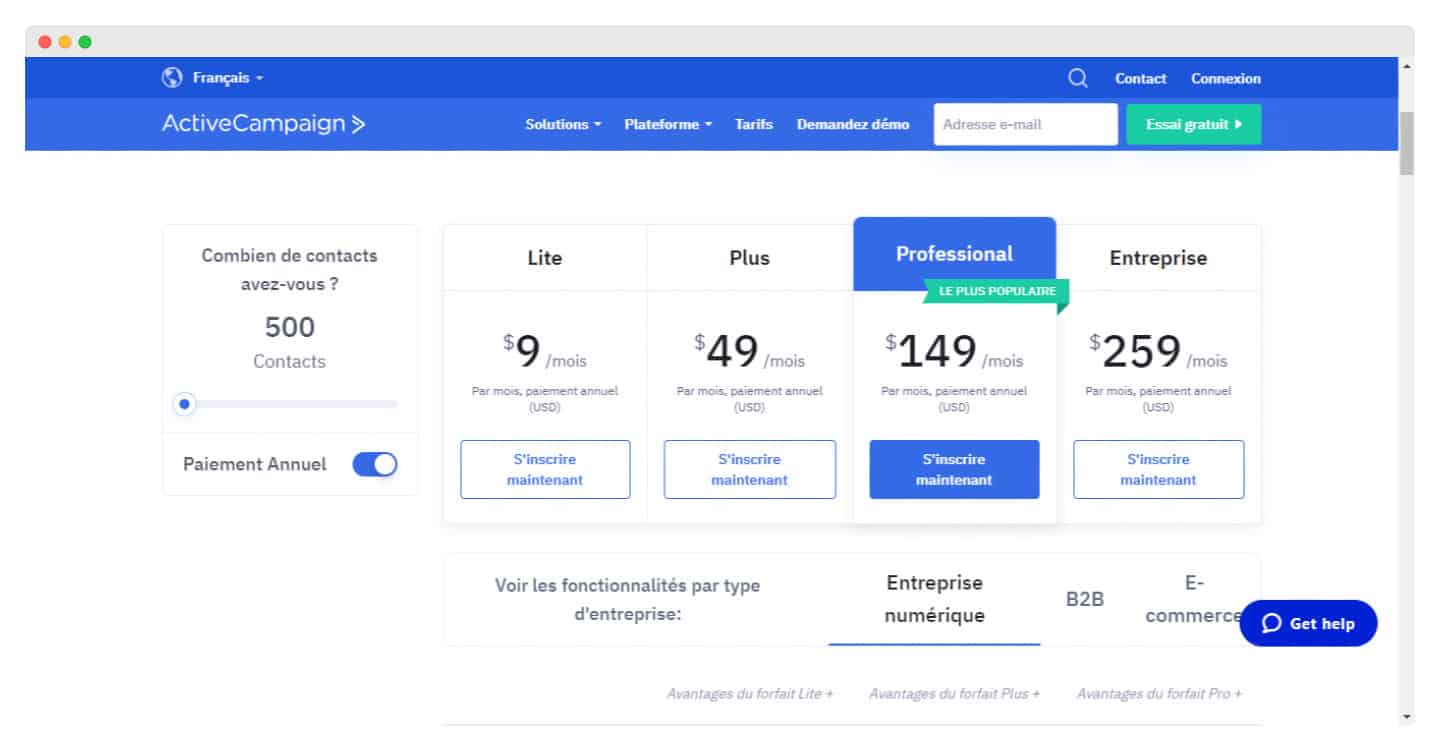The height and width of the screenshot is (751, 1440).
Task: Click the Lite plan heading
Action: point(545,258)
